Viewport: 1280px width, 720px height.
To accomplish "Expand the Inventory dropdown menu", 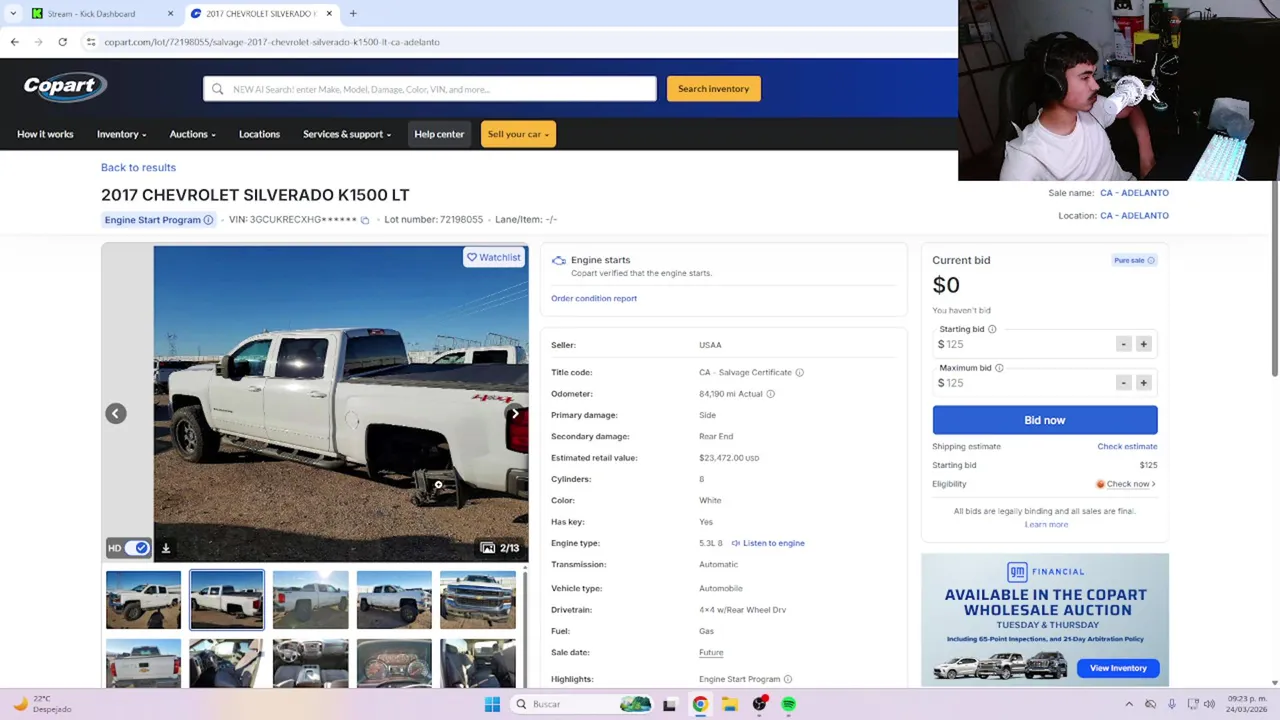I will [x=121, y=134].
